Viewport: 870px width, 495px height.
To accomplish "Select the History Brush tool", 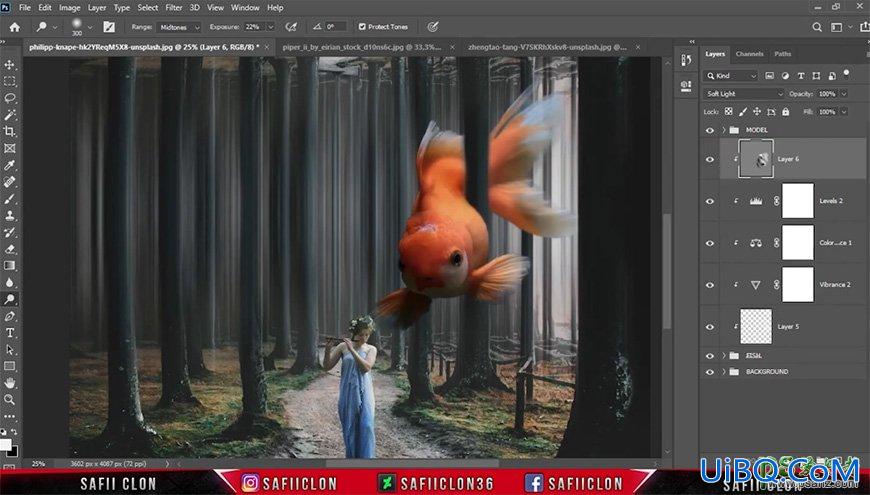I will (x=9, y=232).
